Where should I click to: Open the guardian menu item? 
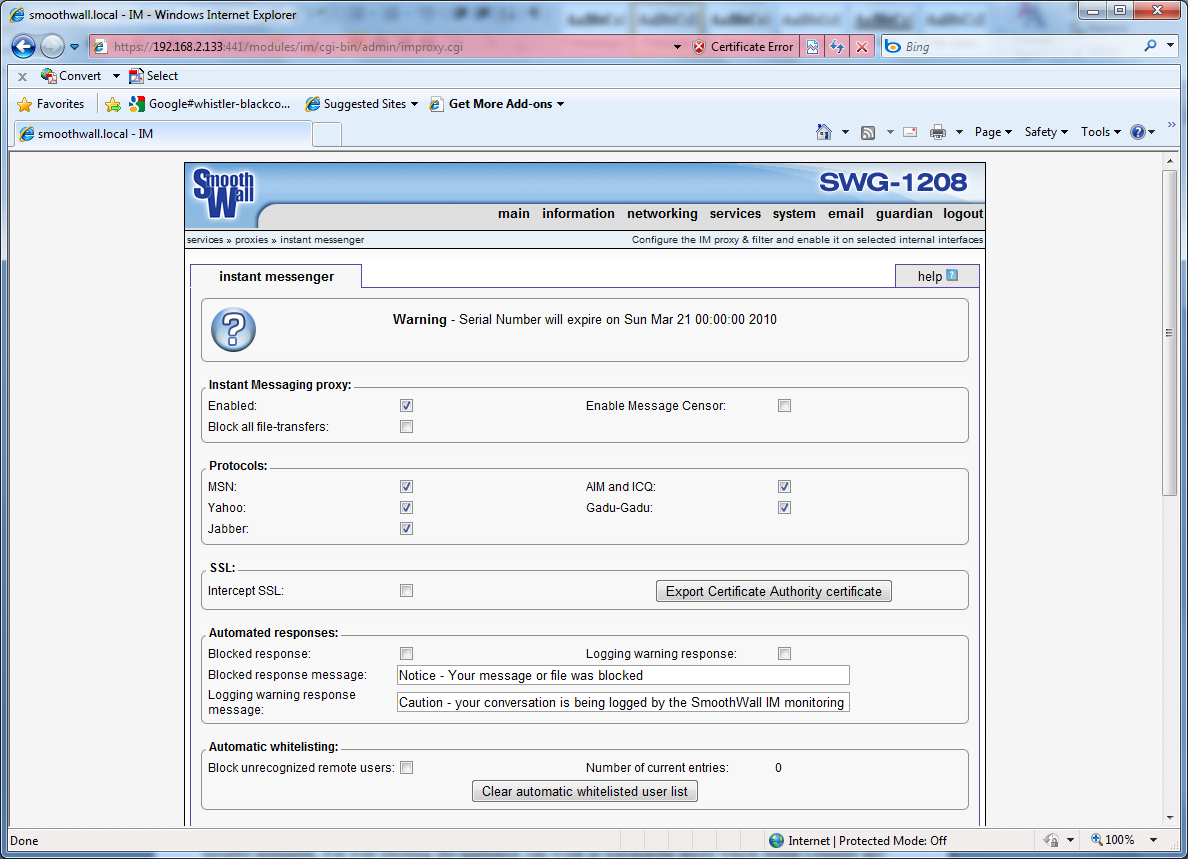[x=904, y=214]
